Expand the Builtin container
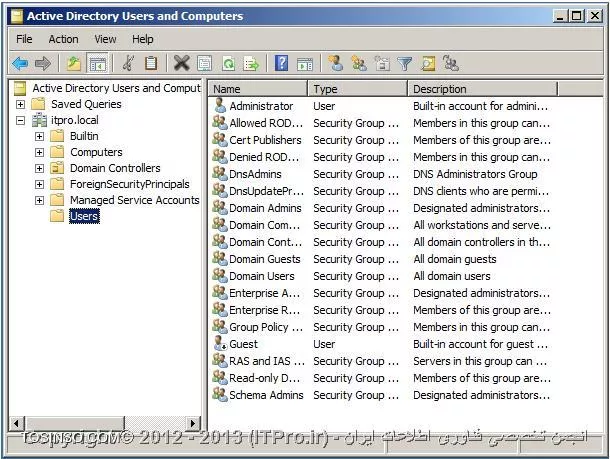This screenshot has width=610, height=459. click(39, 136)
